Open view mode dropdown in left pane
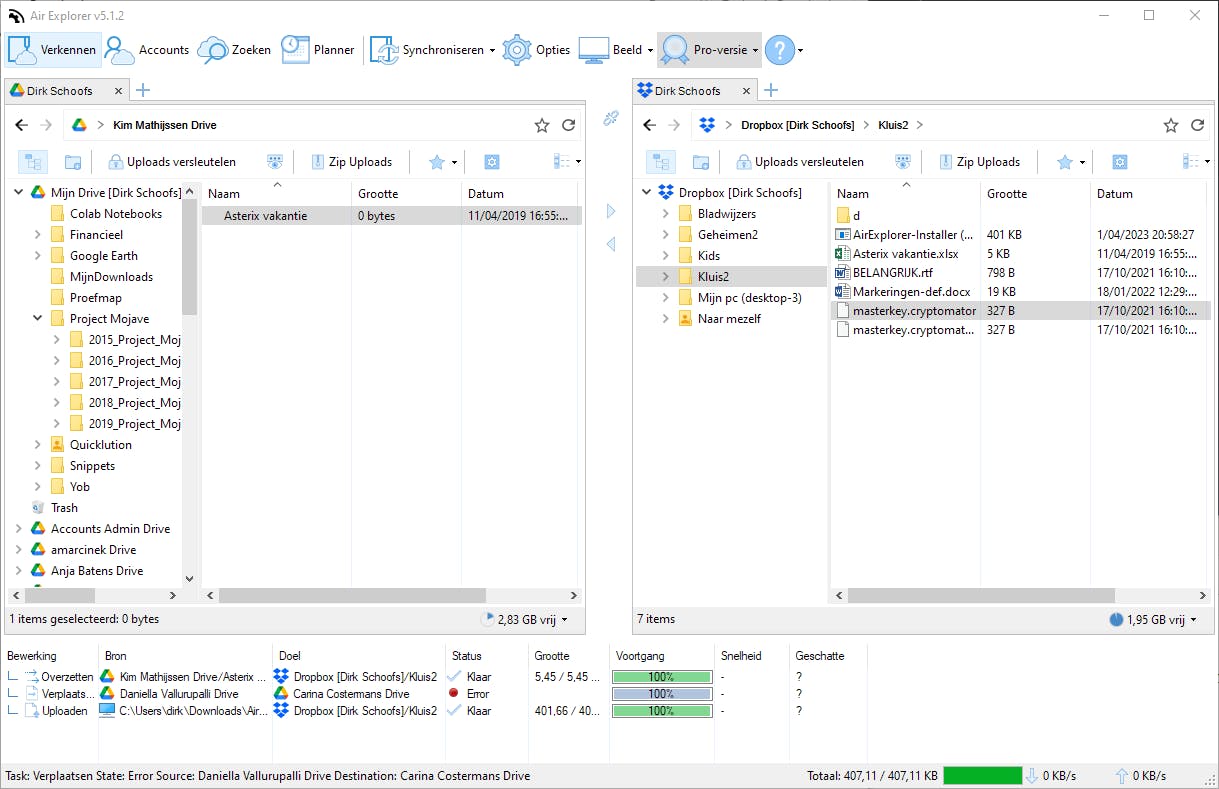 [x=567, y=162]
